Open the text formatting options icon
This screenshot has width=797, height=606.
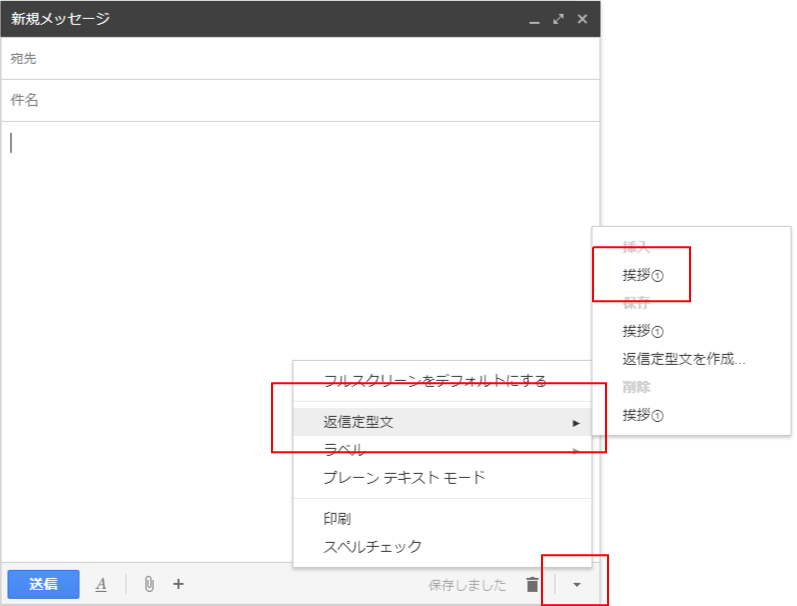tap(101, 585)
